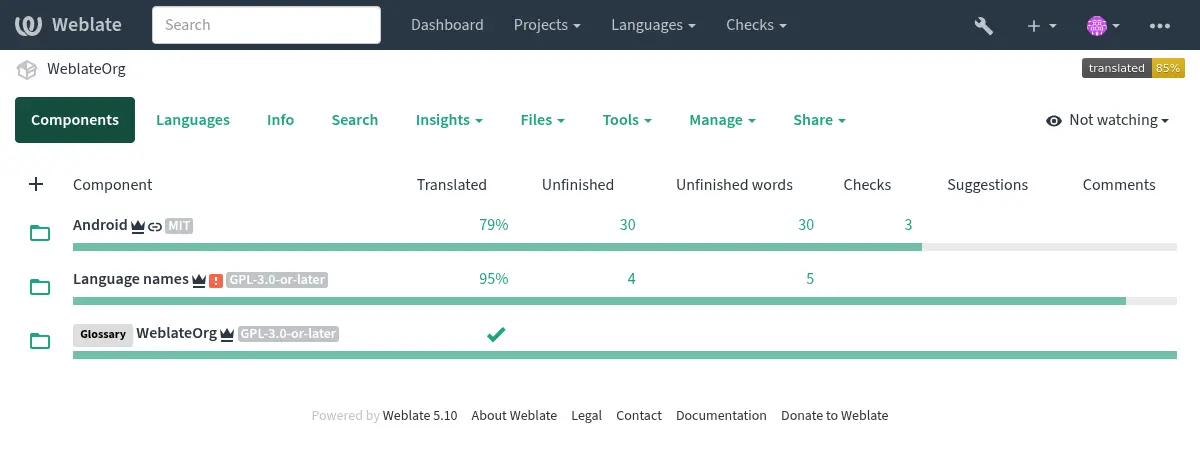This screenshot has width=1200, height=475.
Task: Click Language names progress bar
Action: tap(625, 301)
